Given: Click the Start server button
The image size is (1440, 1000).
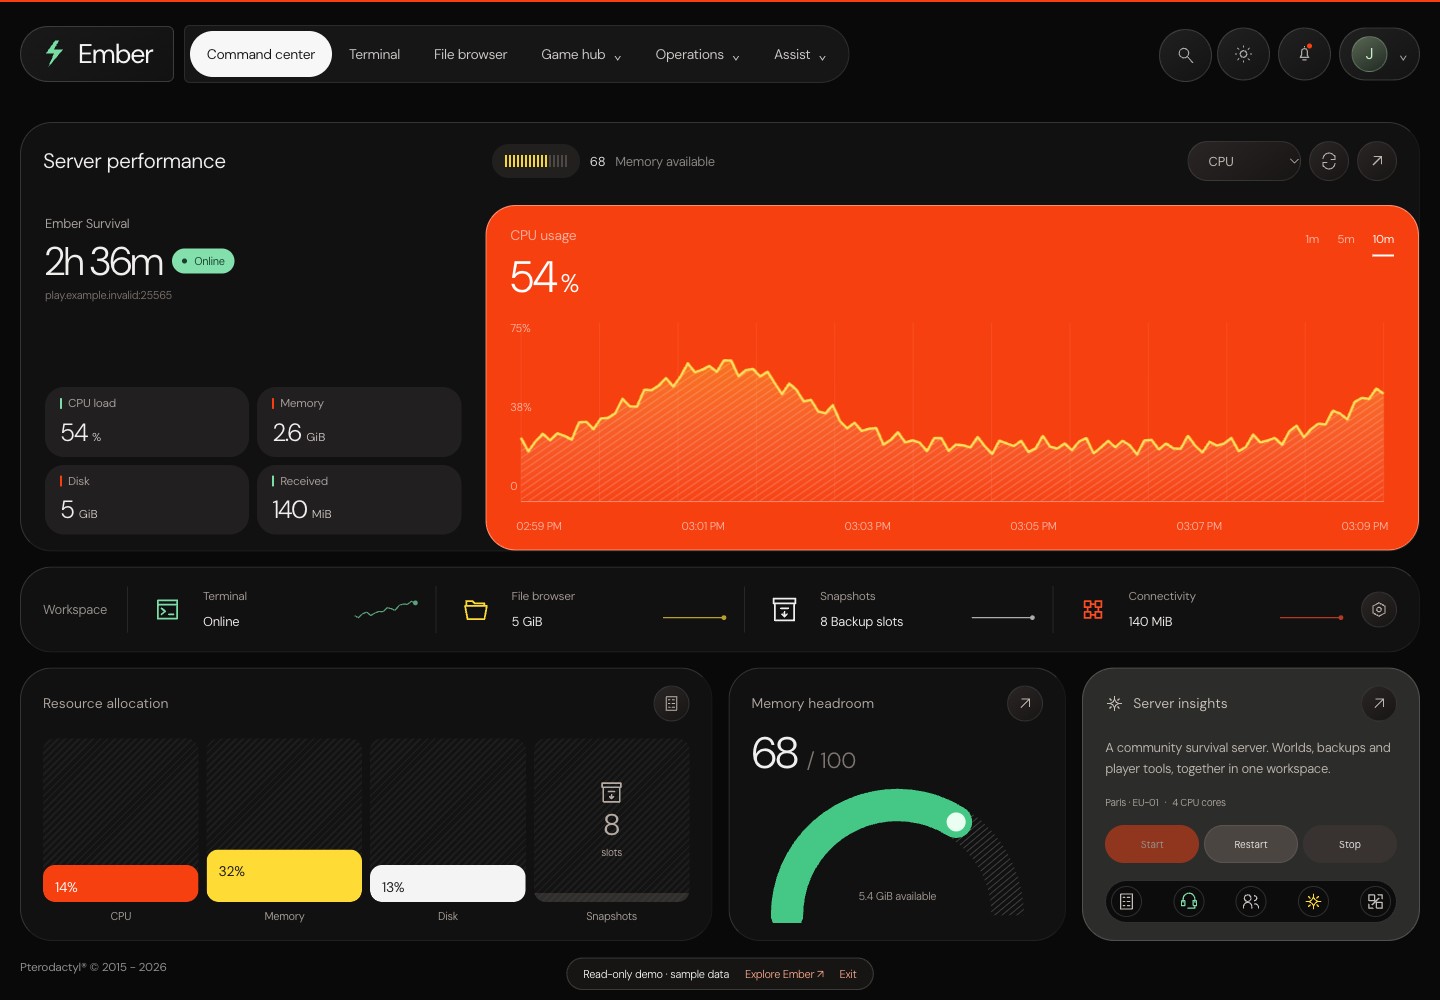Looking at the screenshot, I should [1152, 844].
